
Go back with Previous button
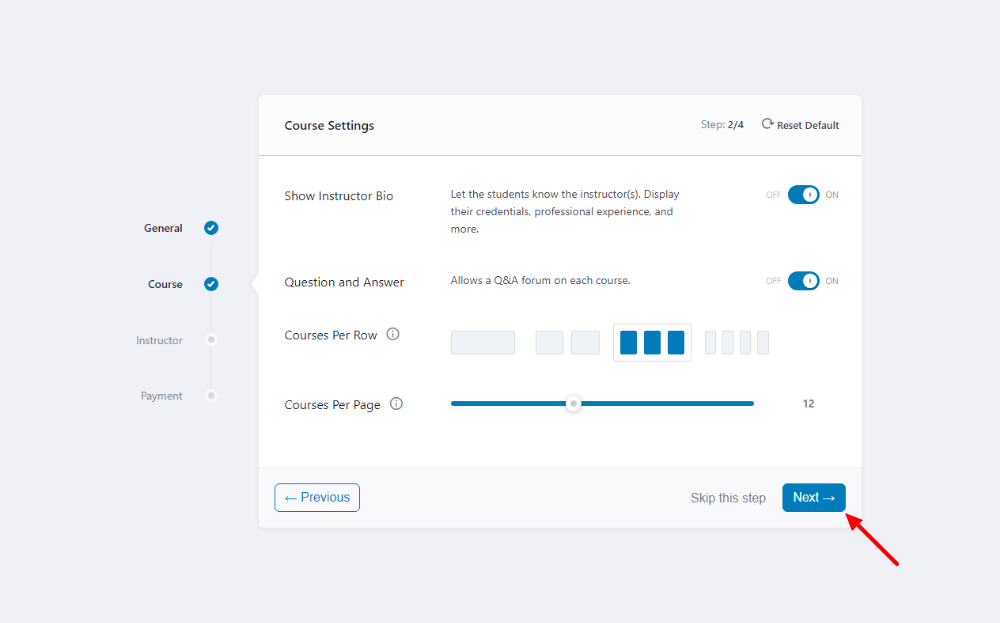pyautogui.click(x=317, y=497)
